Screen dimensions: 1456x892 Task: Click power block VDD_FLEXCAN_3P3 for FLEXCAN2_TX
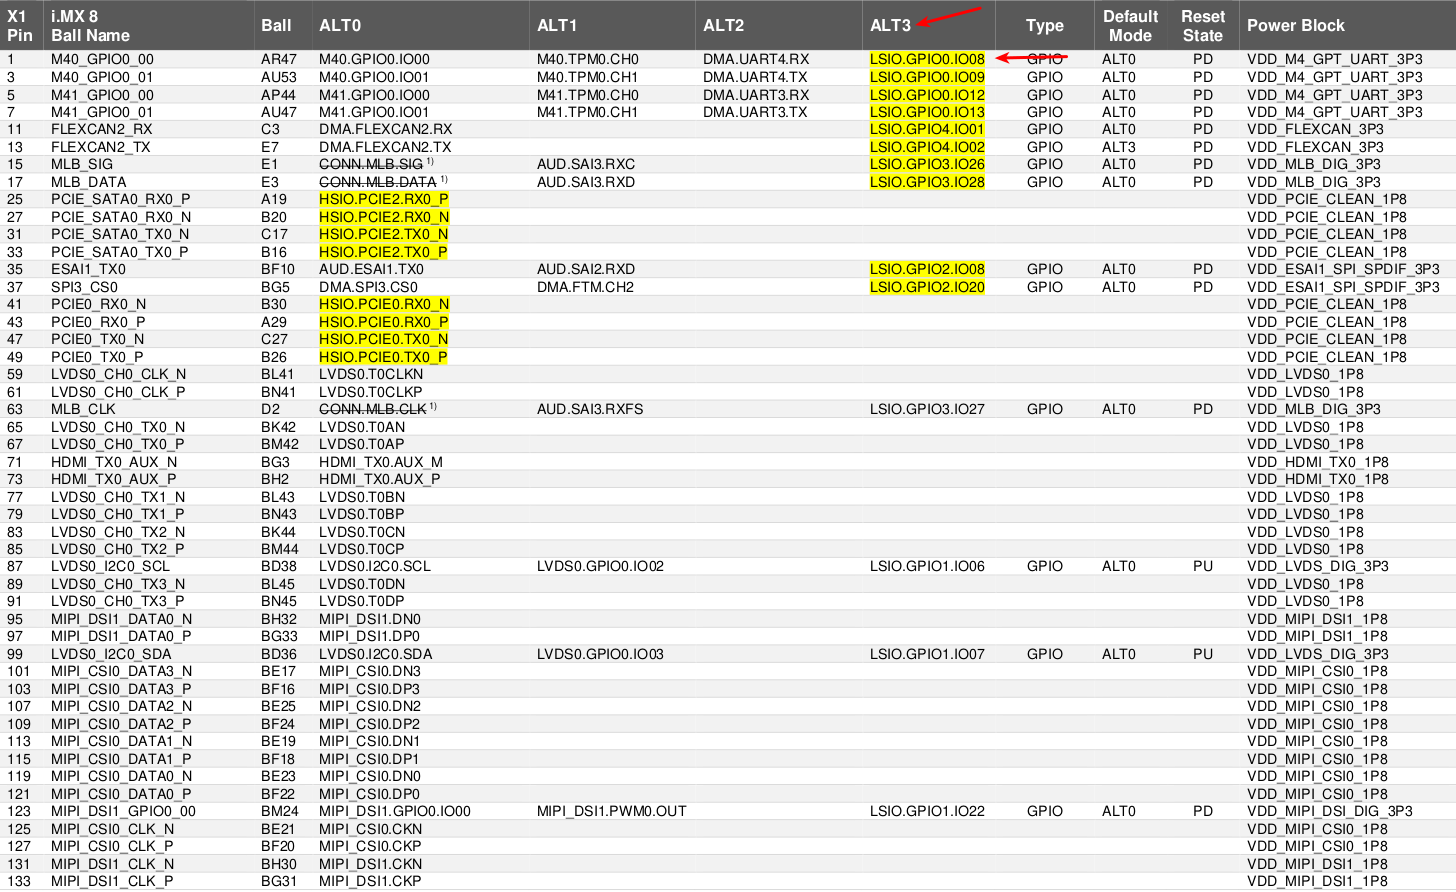(1315, 147)
